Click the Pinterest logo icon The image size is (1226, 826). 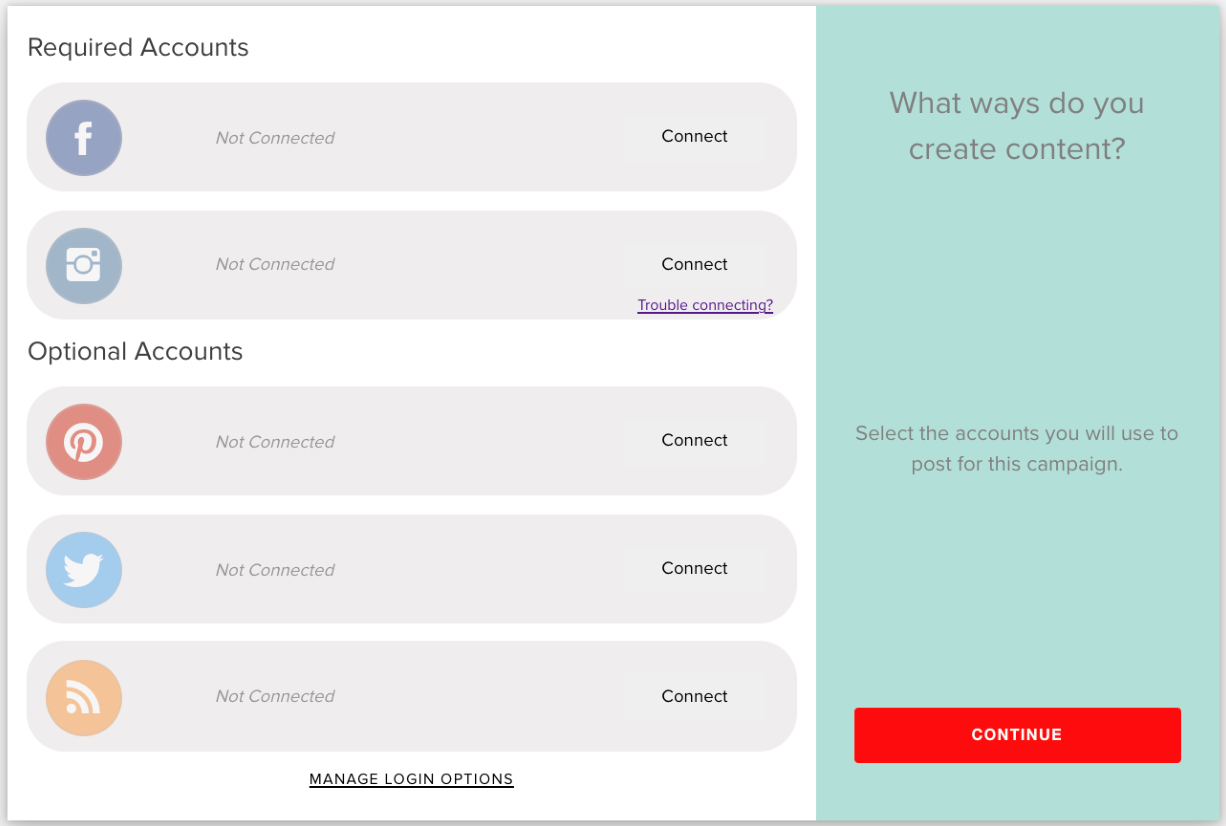tap(84, 442)
